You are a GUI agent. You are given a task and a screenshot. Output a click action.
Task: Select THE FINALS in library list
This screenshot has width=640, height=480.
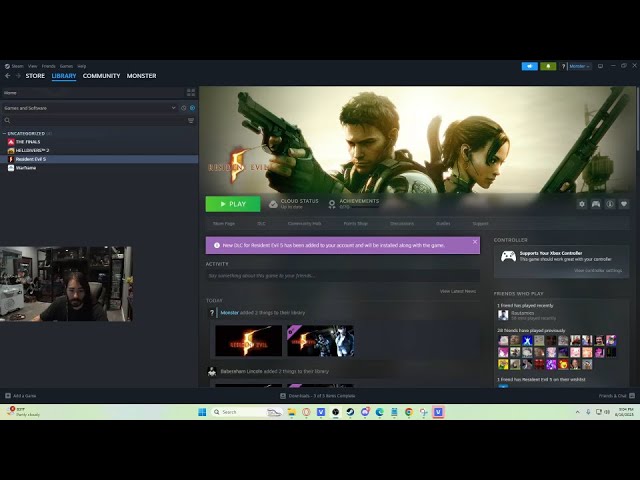click(28, 142)
